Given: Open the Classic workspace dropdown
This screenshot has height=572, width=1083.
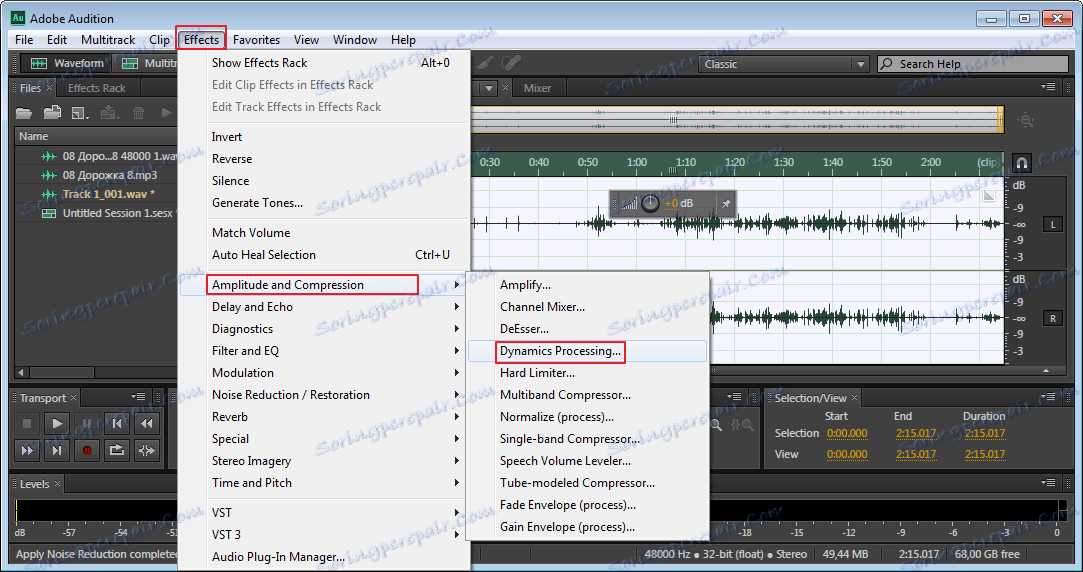Looking at the screenshot, I should pyautogui.click(x=784, y=64).
